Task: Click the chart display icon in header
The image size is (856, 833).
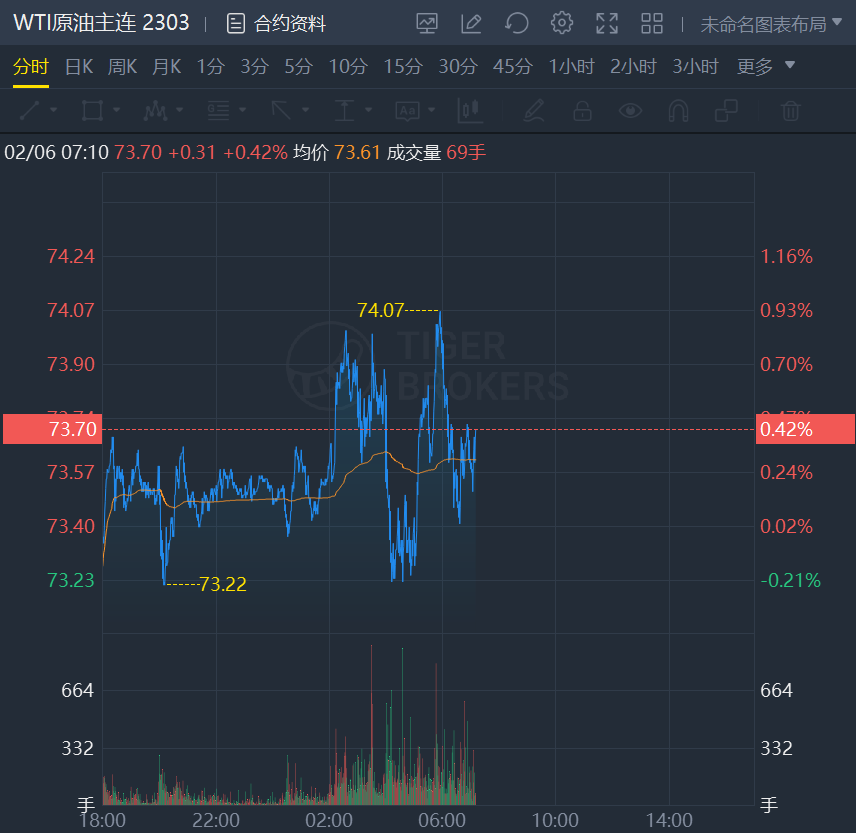Action: [427, 23]
